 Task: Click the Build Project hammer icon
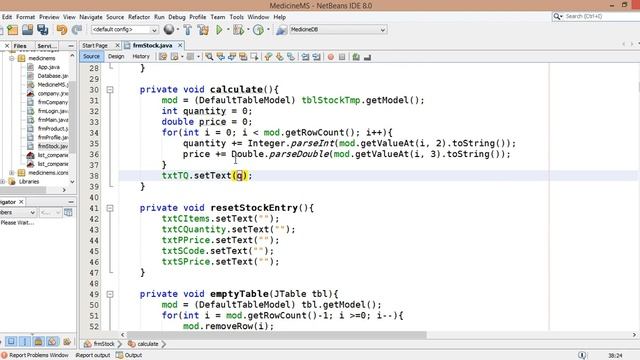coord(187,30)
